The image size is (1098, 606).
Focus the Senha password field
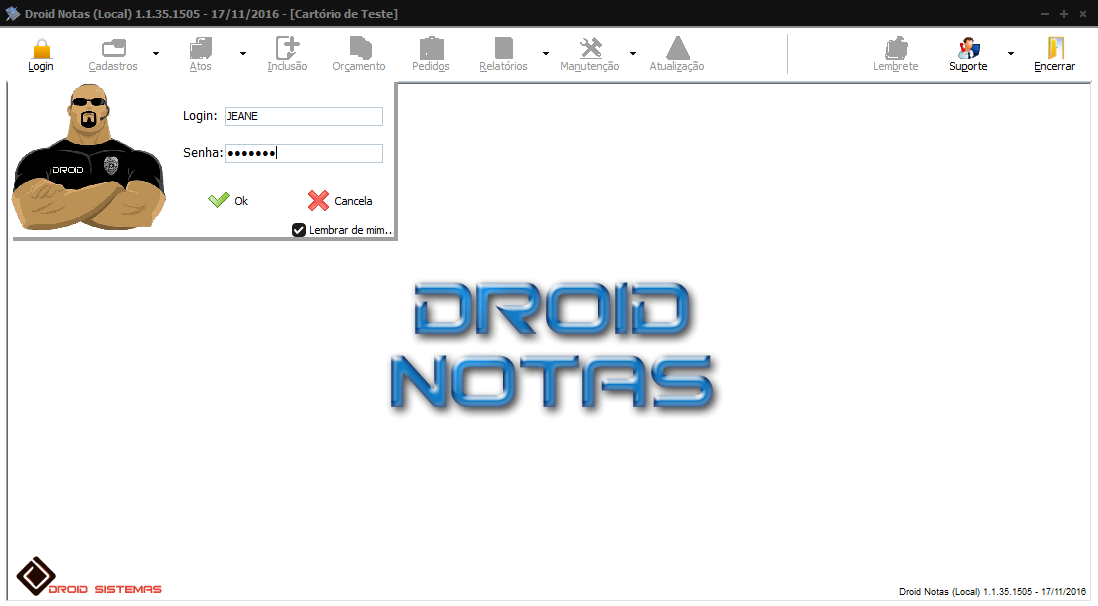point(304,153)
